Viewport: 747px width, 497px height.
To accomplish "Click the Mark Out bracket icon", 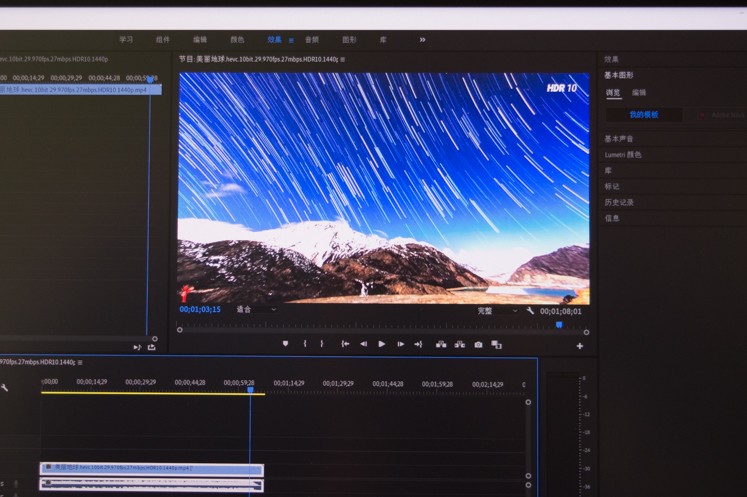I will (x=322, y=344).
